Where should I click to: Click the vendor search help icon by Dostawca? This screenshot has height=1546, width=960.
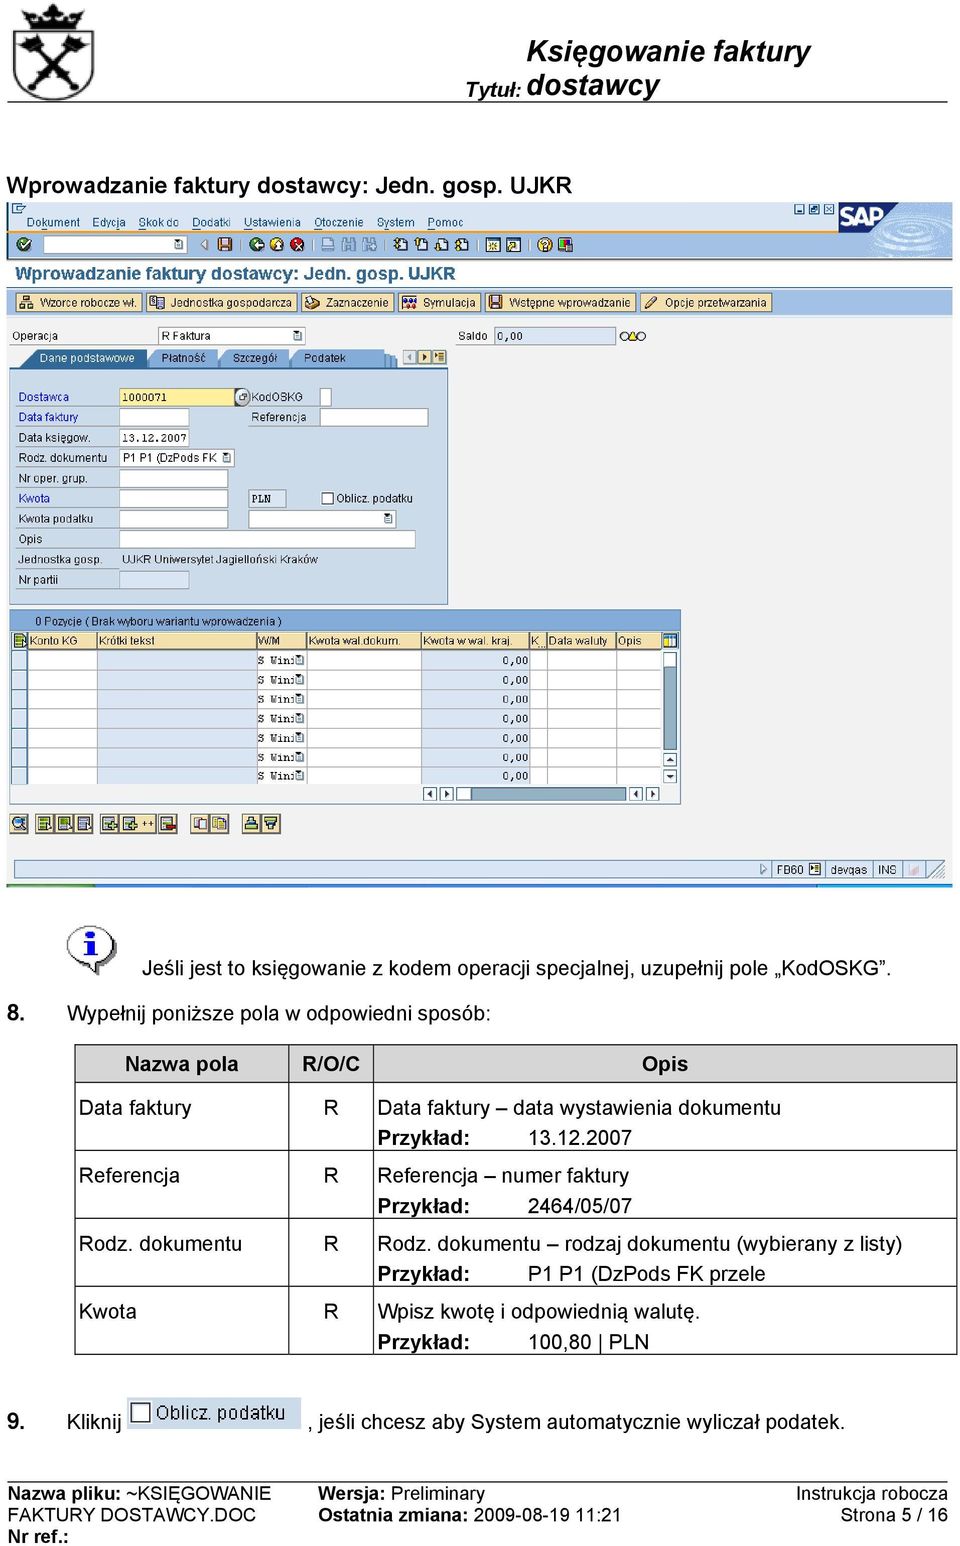tap(242, 397)
